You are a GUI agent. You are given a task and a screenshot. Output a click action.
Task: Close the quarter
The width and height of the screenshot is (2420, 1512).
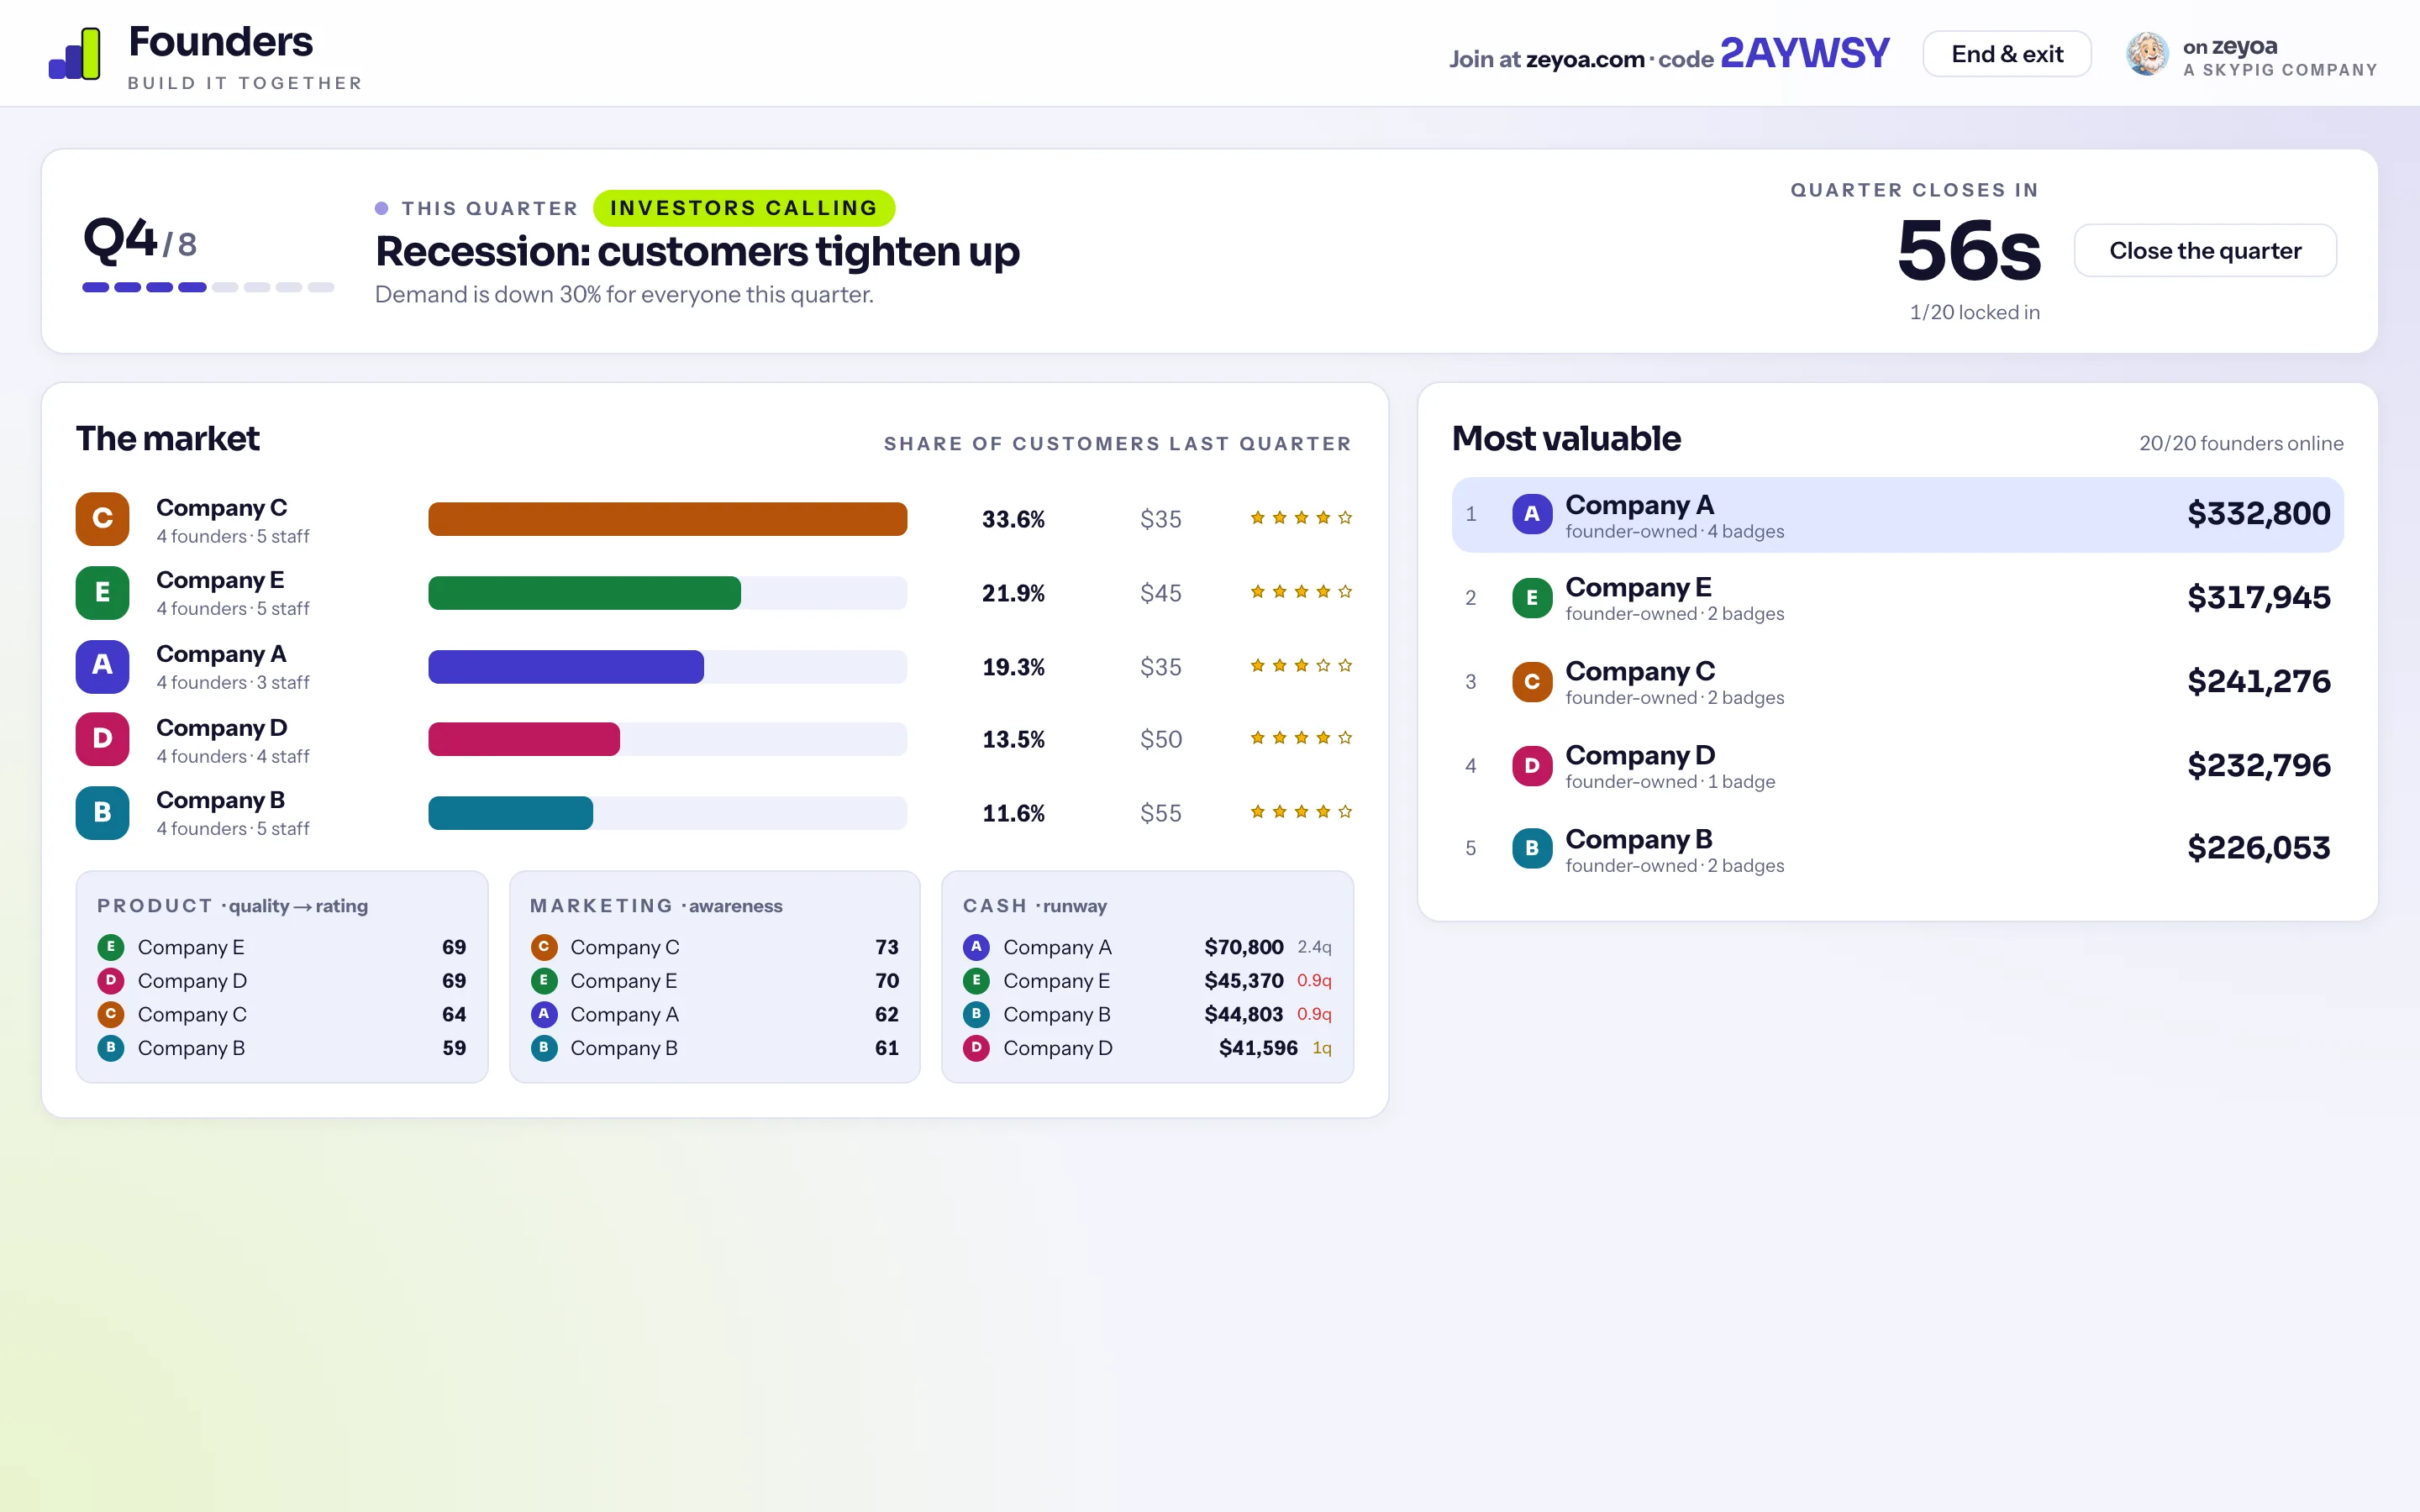tap(2205, 251)
